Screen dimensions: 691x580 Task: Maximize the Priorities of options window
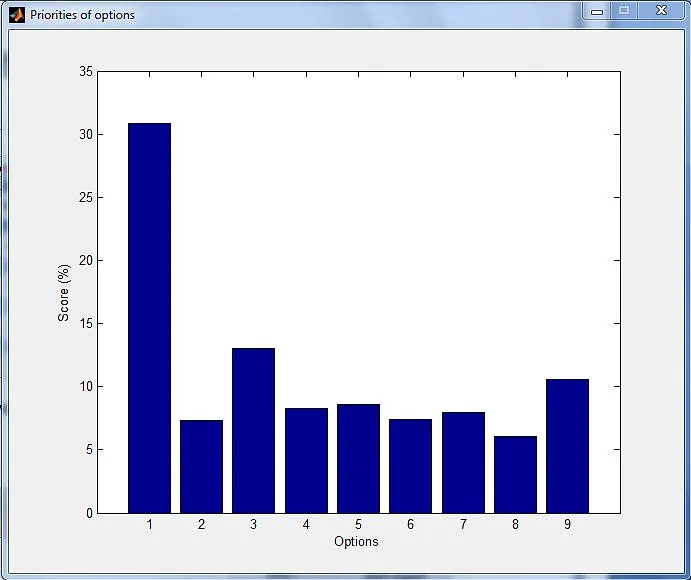[624, 11]
